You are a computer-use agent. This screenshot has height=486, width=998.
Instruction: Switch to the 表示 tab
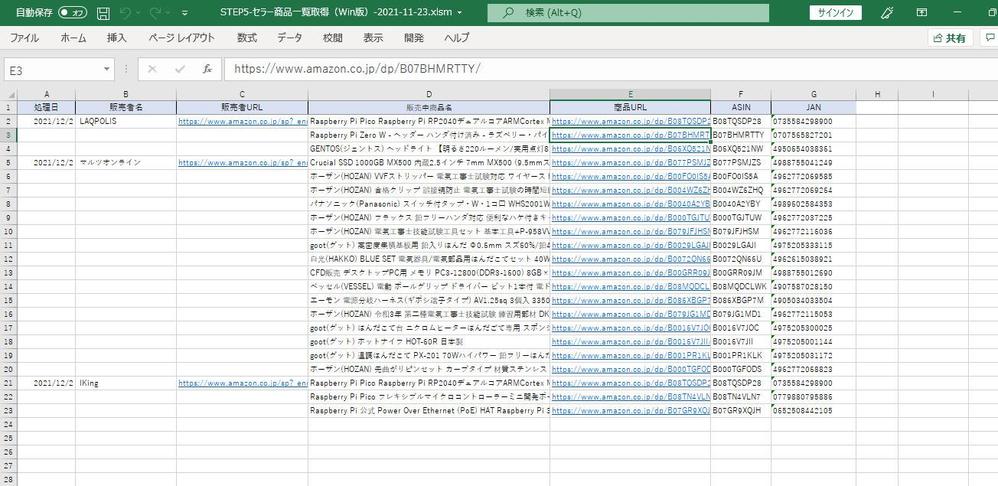point(374,38)
